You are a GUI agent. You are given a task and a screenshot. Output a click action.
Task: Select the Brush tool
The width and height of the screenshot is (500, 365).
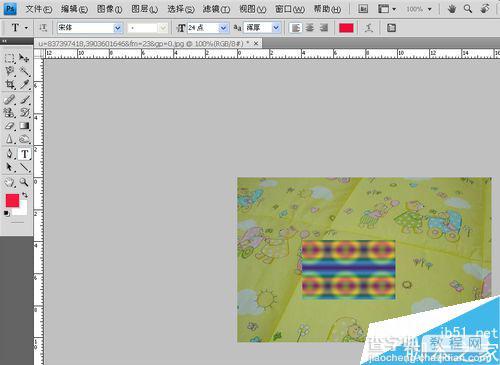click(24, 99)
